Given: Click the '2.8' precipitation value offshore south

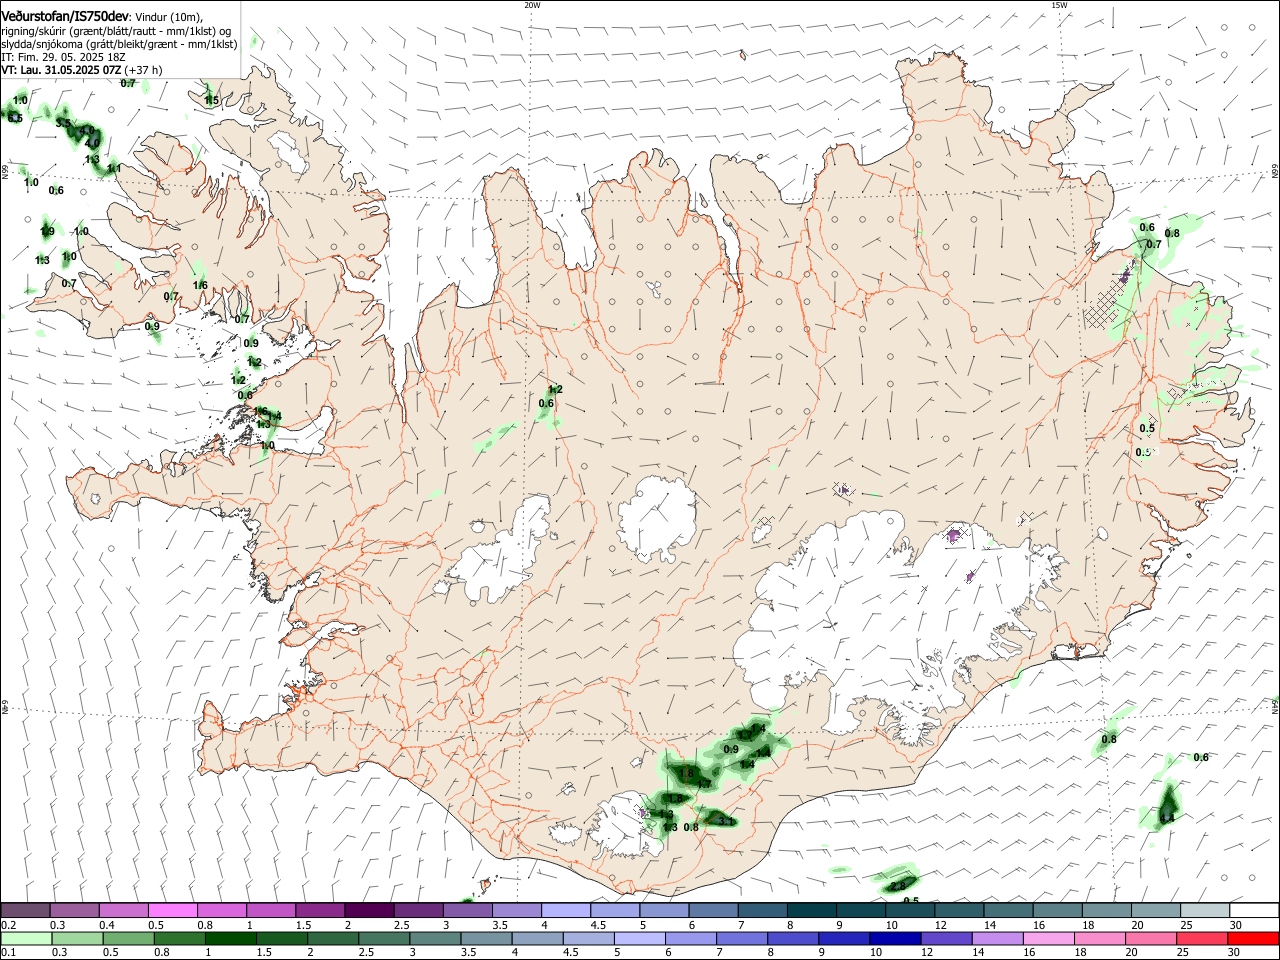Looking at the screenshot, I should 898,885.
